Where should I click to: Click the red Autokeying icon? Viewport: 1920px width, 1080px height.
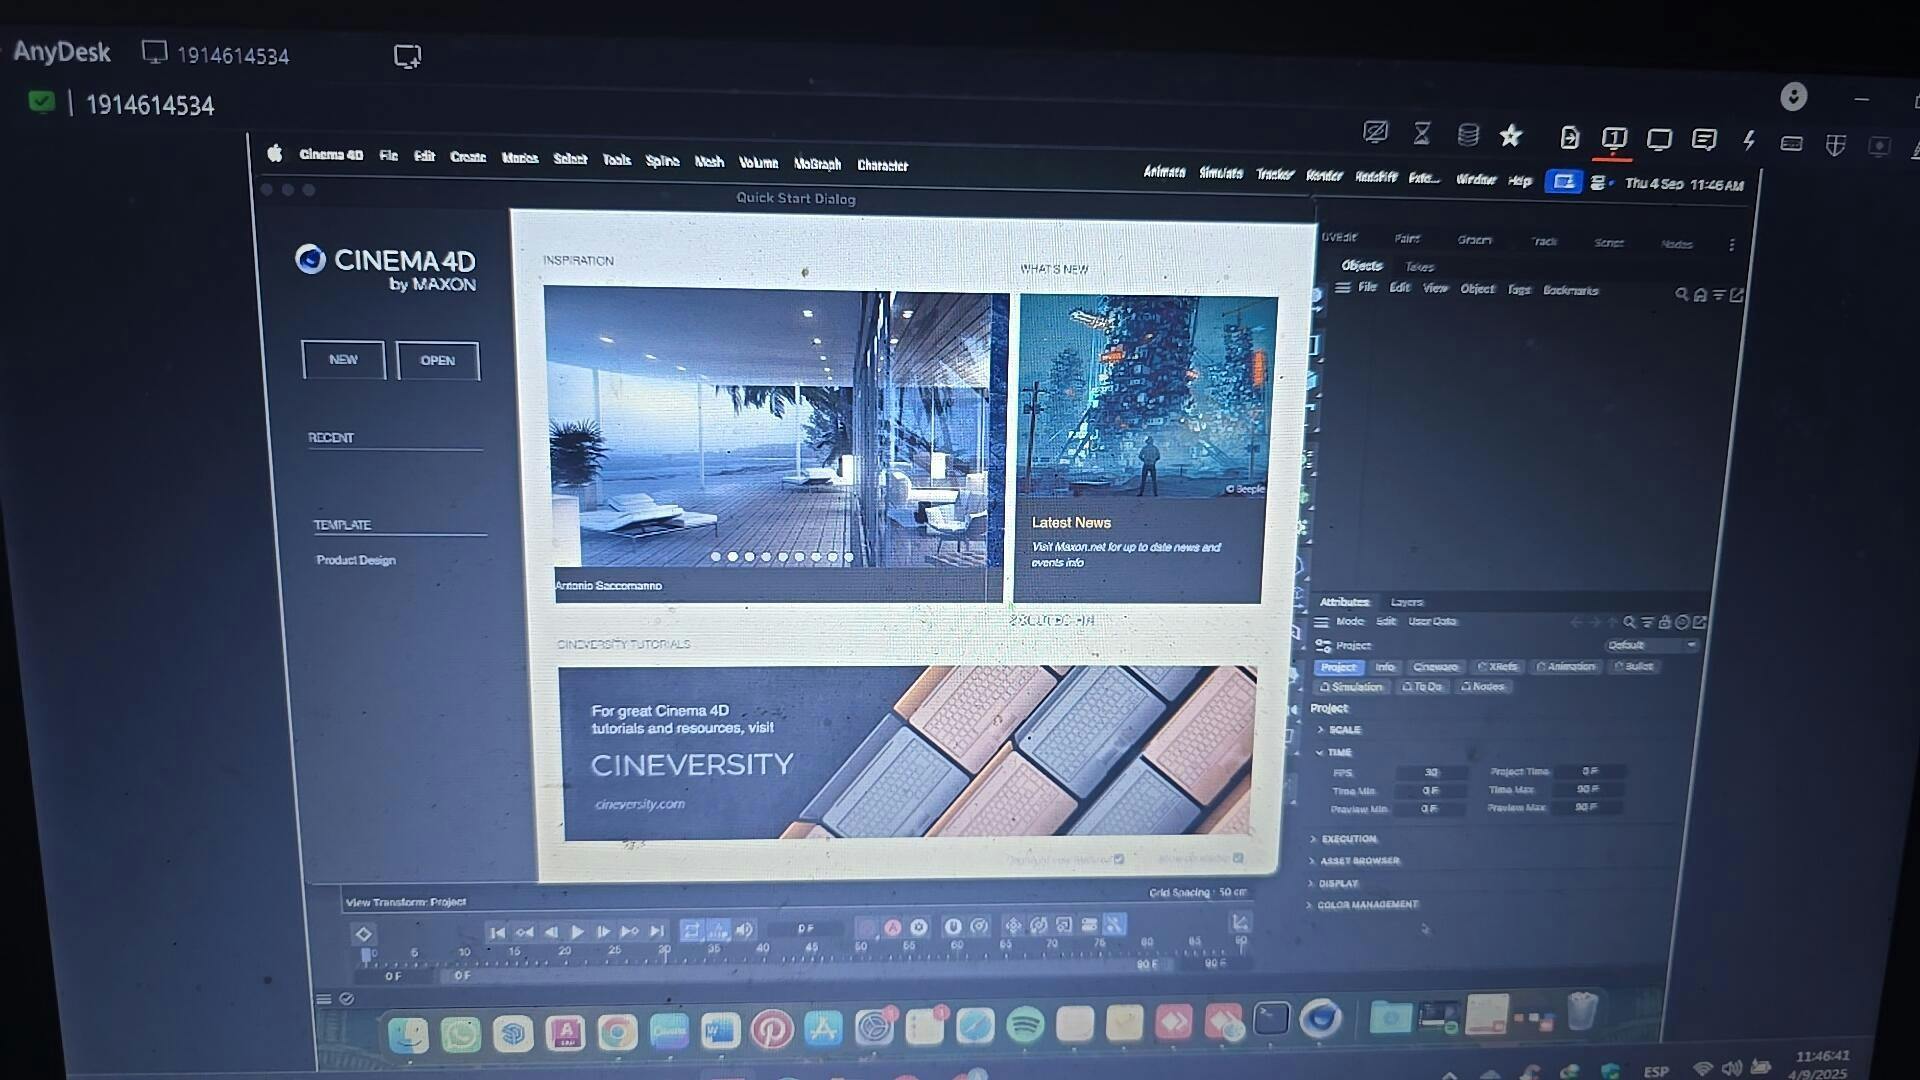[892, 928]
